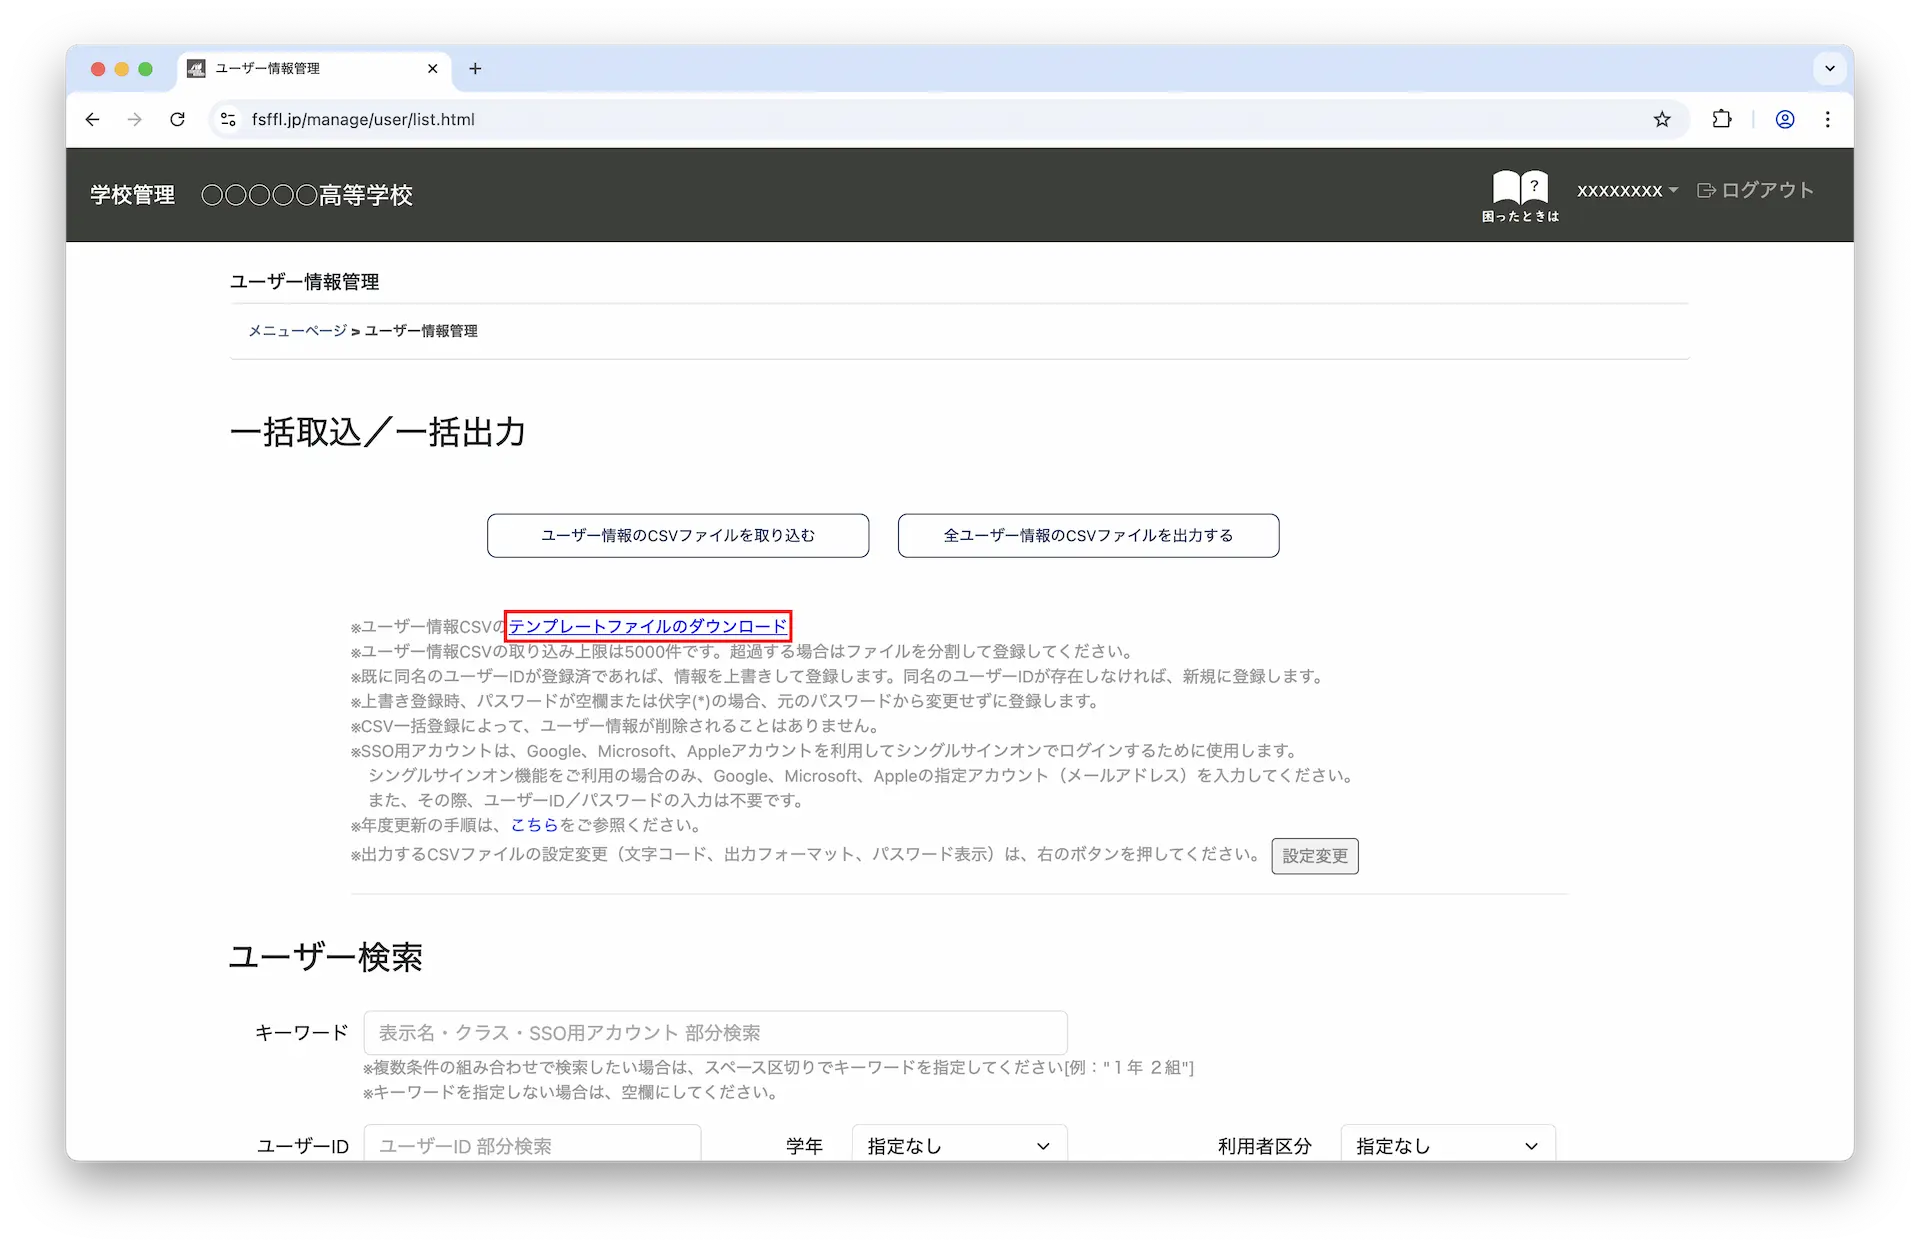1920x1248 pixels.
Task: Expand the xxxxxxxx account dropdown
Action: pos(1627,190)
